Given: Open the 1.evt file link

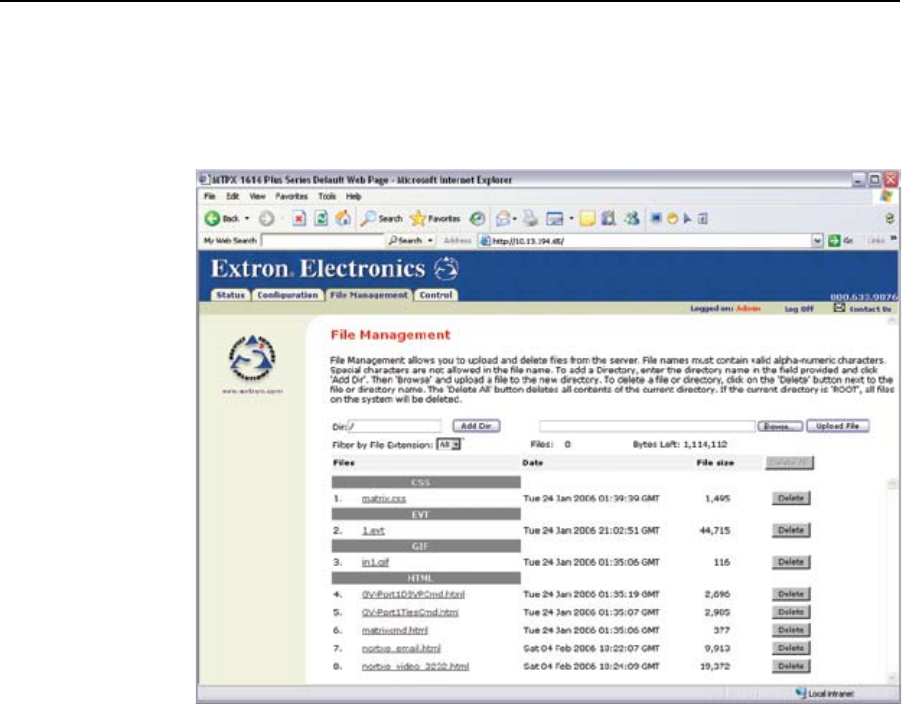Looking at the screenshot, I should 373,531.
